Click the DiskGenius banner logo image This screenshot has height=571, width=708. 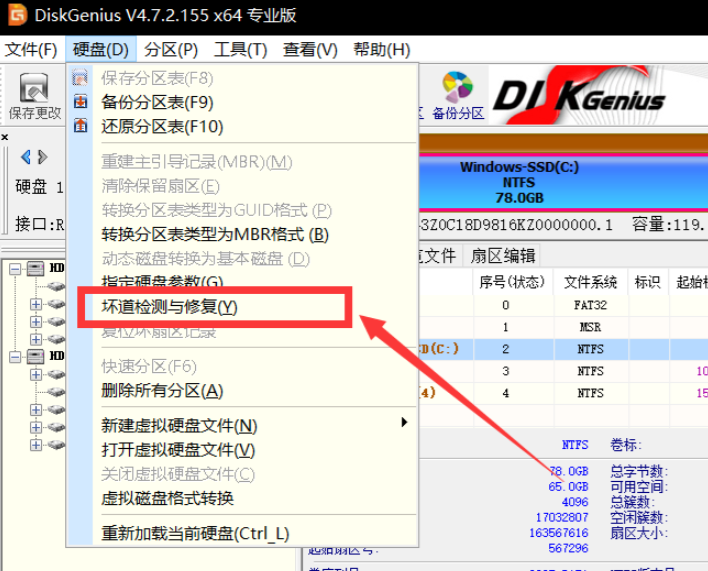tap(579, 97)
